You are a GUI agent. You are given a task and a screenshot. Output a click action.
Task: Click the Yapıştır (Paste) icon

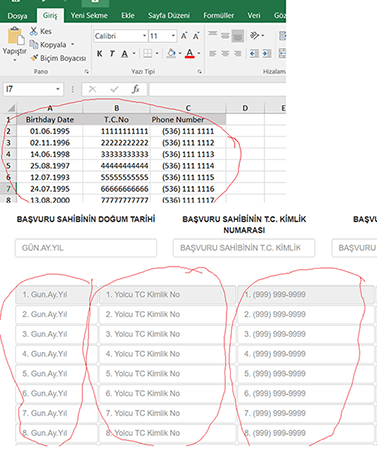(x=15, y=36)
